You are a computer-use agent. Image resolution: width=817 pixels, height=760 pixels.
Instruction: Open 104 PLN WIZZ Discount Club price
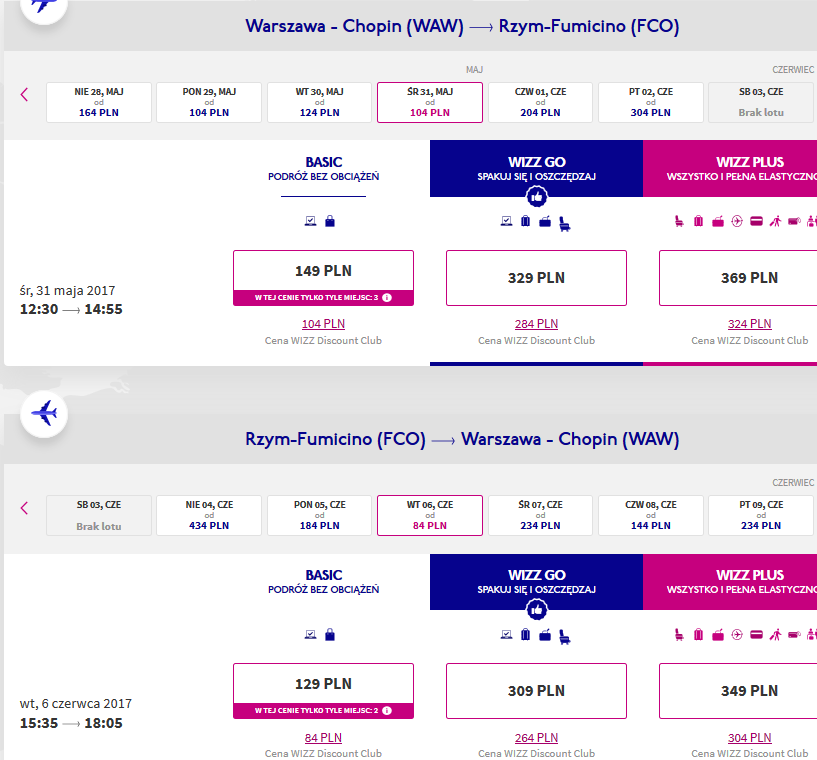click(x=324, y=324)
